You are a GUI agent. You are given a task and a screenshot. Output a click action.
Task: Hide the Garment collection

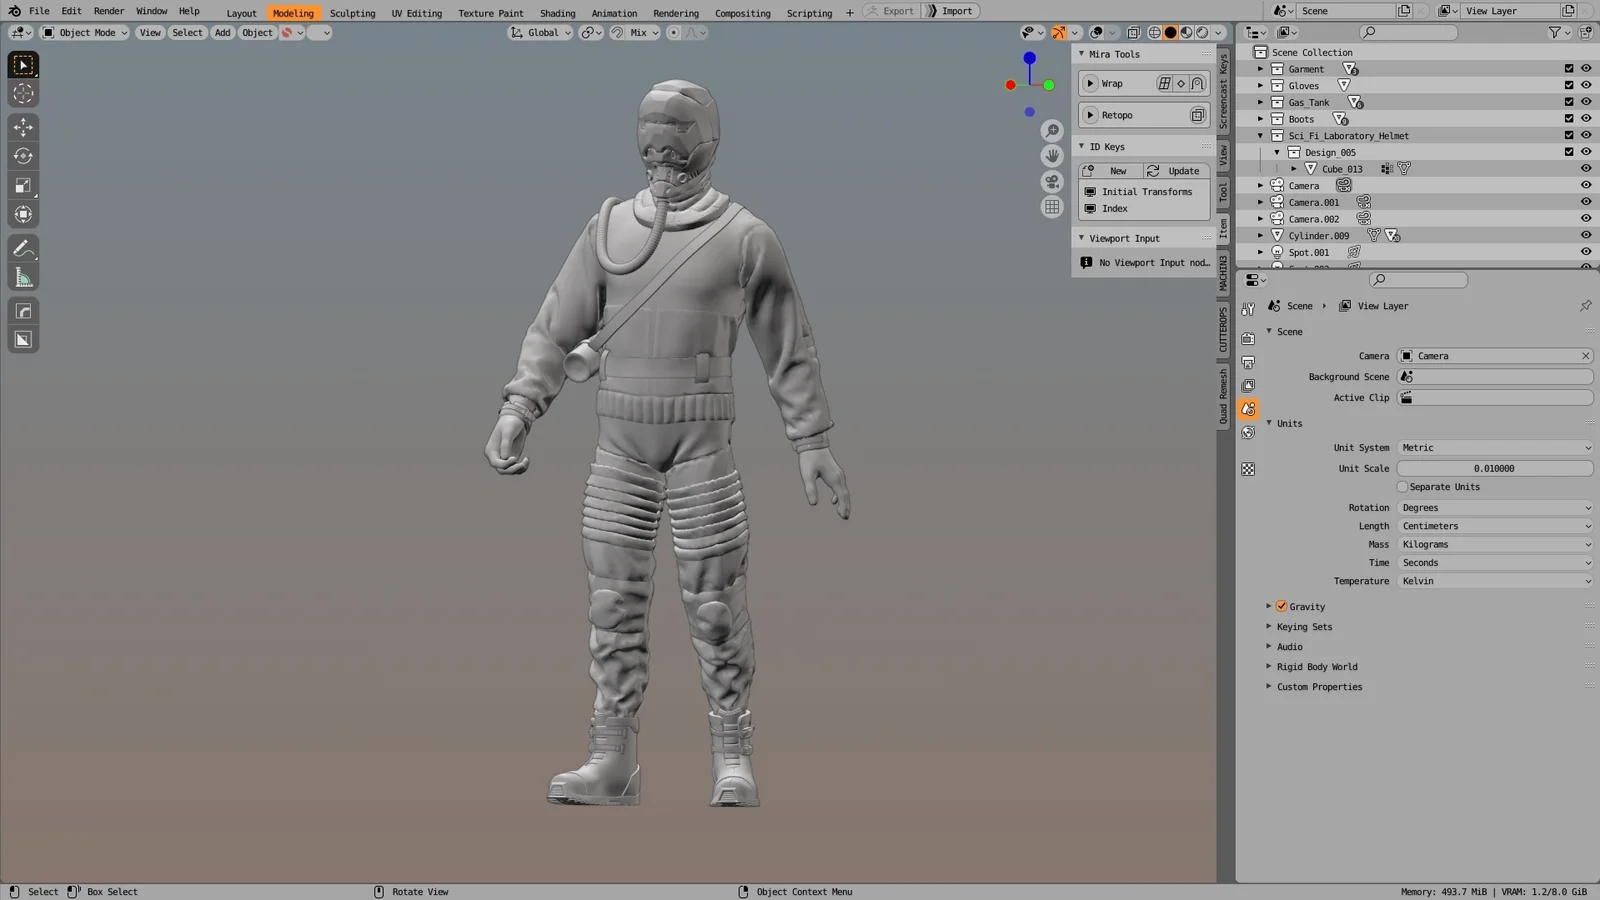click(1585, 69)
